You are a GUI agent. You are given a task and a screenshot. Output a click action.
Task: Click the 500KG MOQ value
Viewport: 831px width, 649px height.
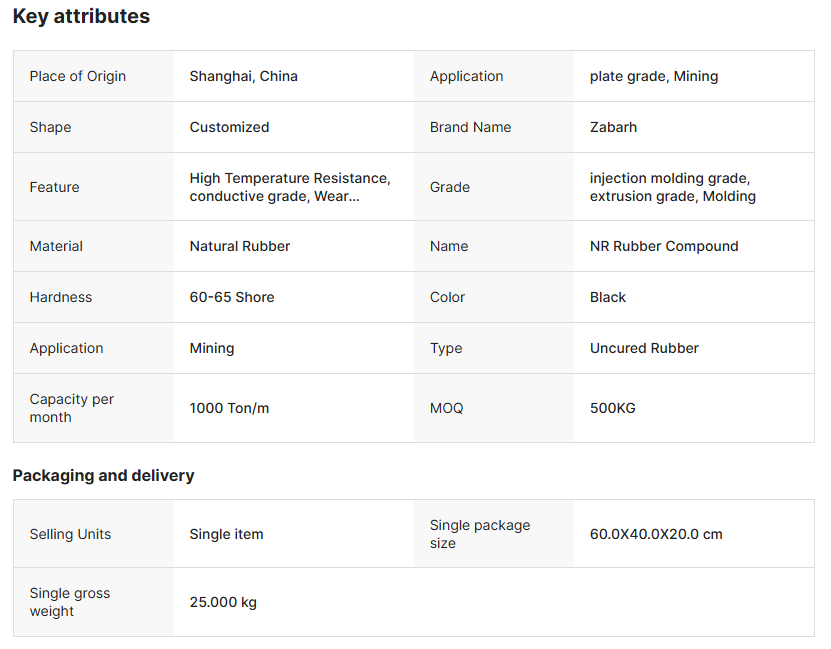(612, 408)
